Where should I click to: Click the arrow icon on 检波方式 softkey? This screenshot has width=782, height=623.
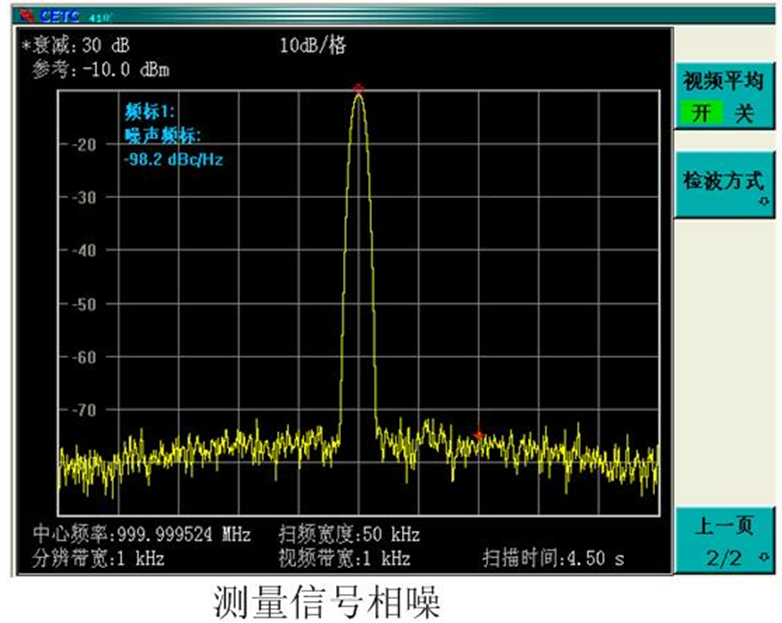click(765, 202)
